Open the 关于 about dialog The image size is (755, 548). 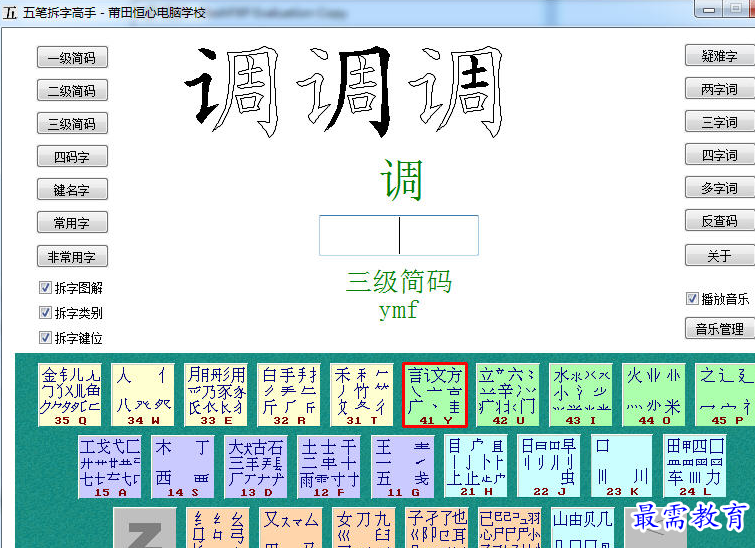coord(719,256)
